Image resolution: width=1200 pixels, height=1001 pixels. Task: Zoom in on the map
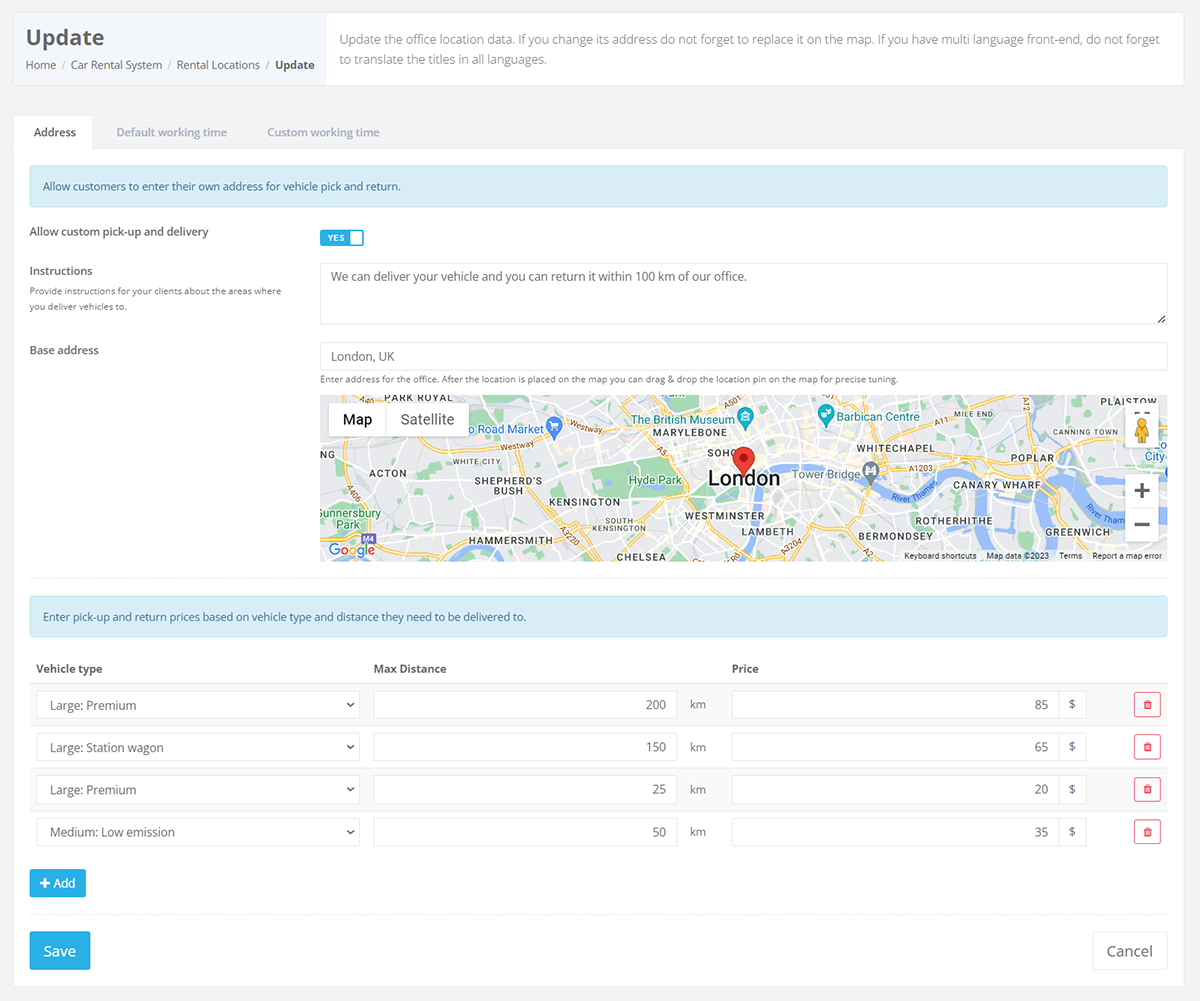(1141, 490)
